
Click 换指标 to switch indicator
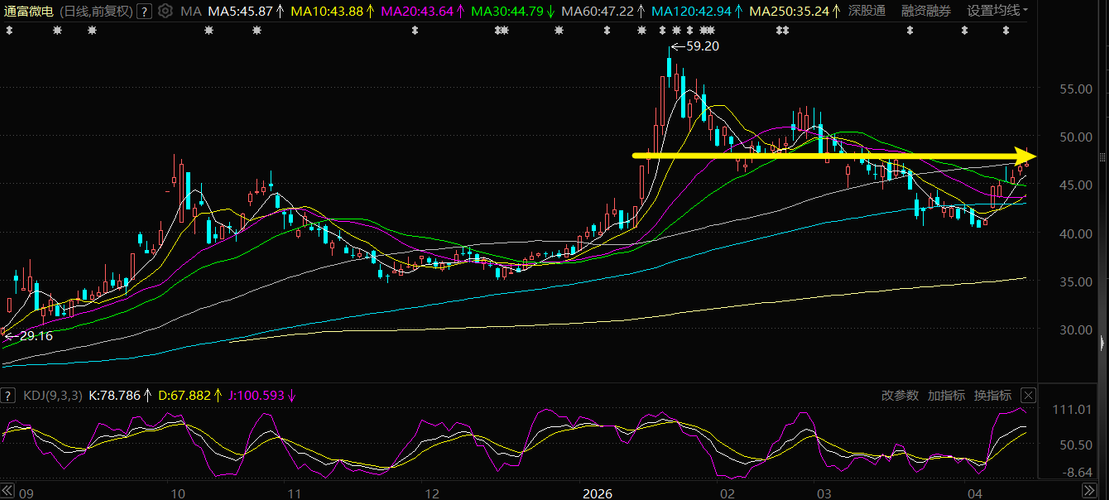(x=992, y=395)
